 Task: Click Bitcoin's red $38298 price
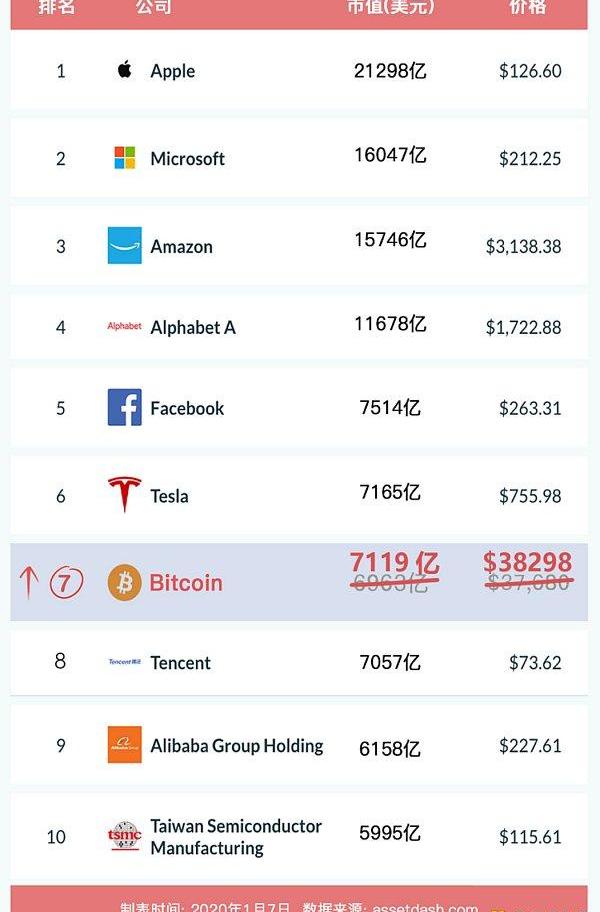(527, 562)
